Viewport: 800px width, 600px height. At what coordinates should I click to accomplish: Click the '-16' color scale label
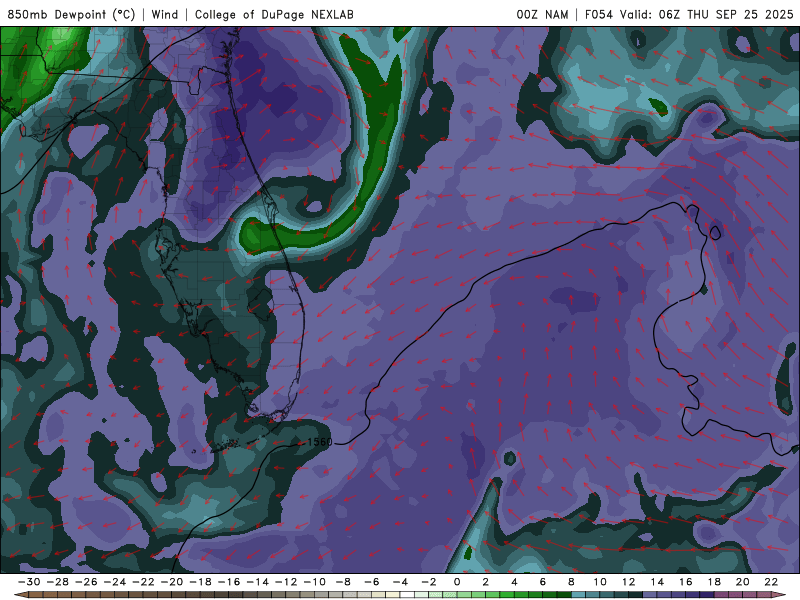pos(229,582)
